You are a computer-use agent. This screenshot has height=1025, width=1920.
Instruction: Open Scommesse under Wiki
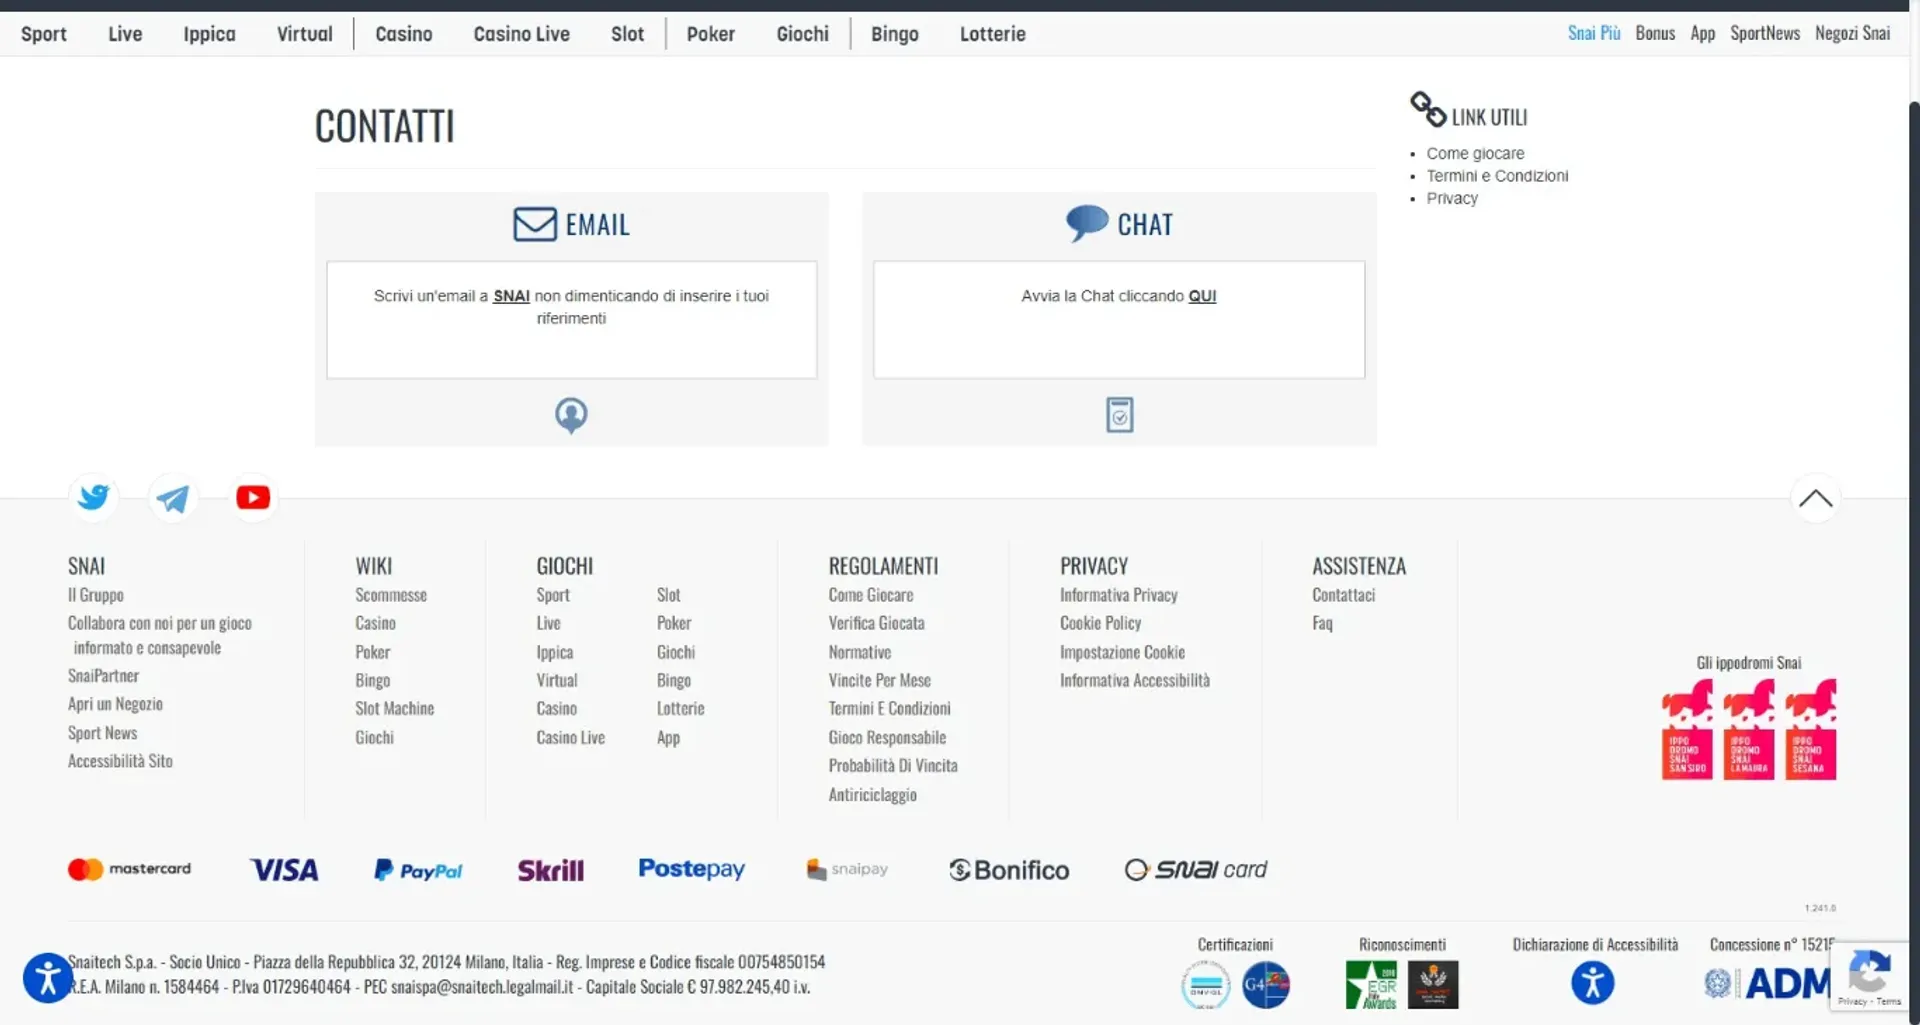pos(391,595)
